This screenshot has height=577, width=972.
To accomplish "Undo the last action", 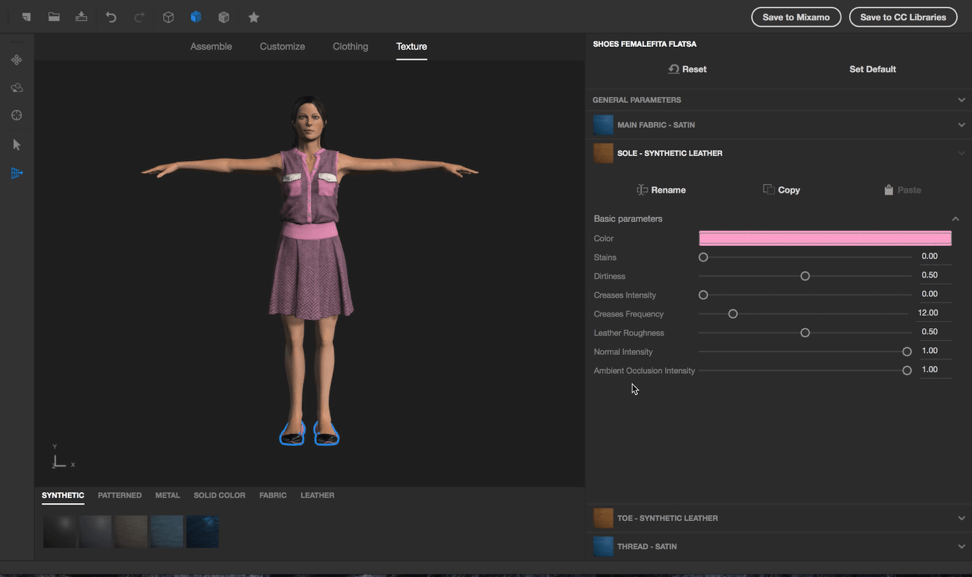I will point(111,17).
